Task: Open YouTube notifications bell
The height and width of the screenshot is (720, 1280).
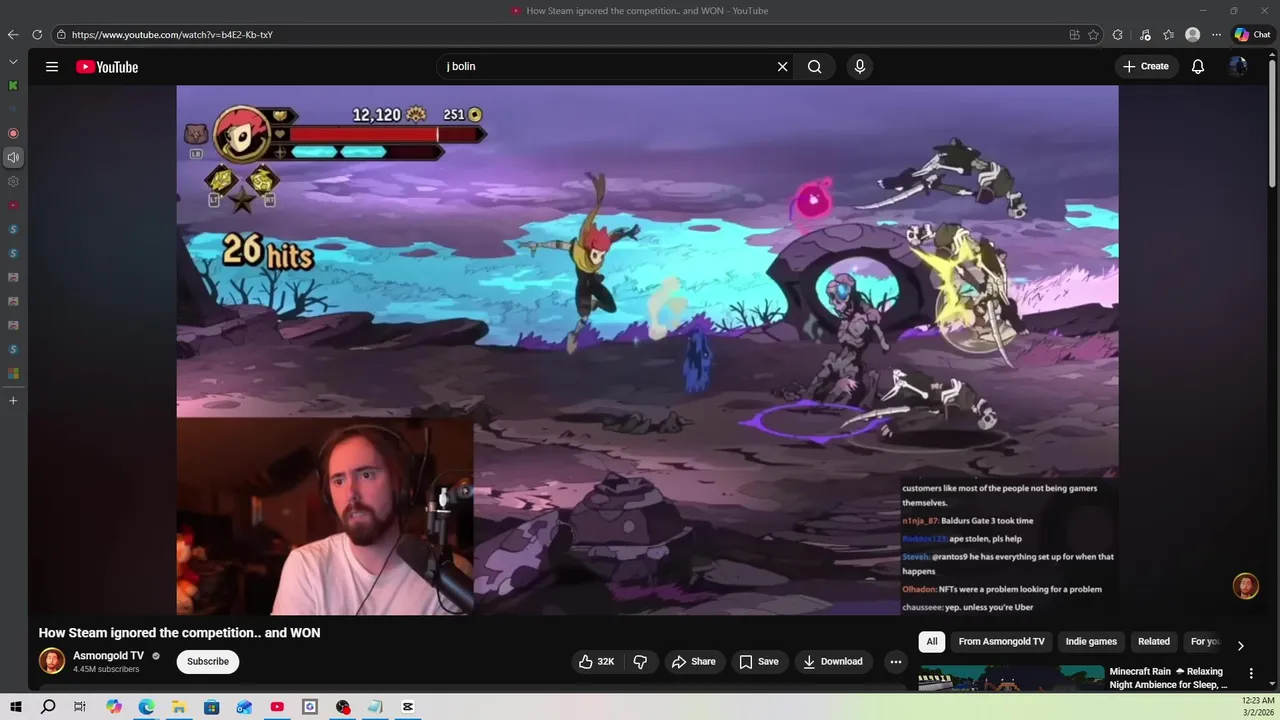Action: 1198,67
